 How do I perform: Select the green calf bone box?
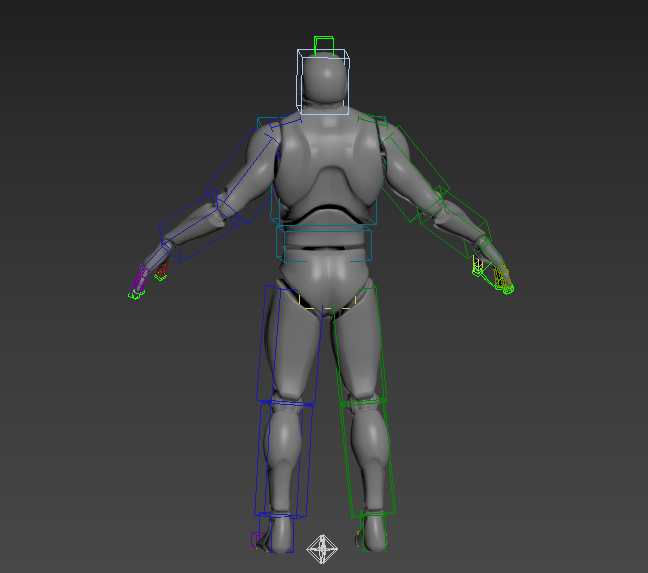click(368, 459)
